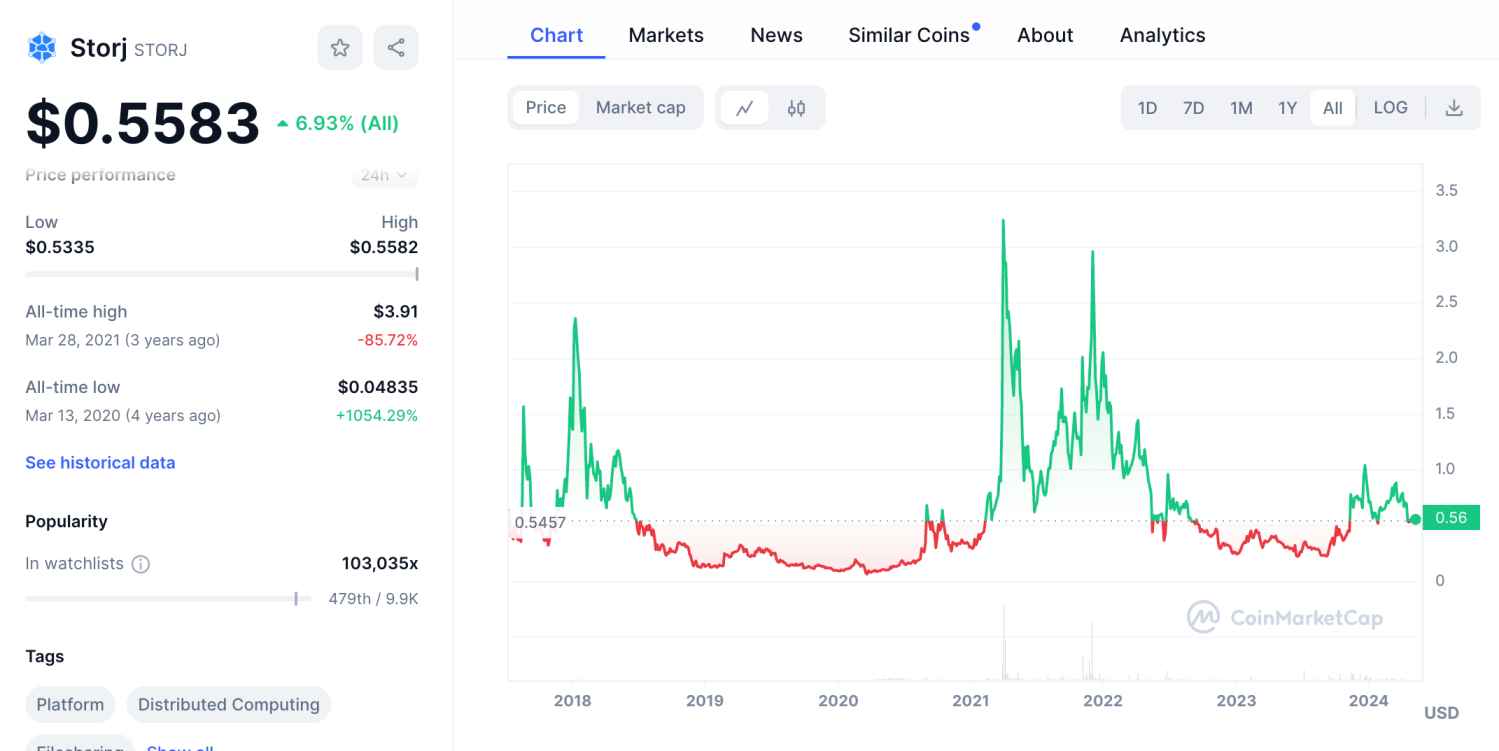Click the watchlist popularity rank bar
This screenshot has height=751, width=1499.
pyautogui.click(x=168, y=599)
